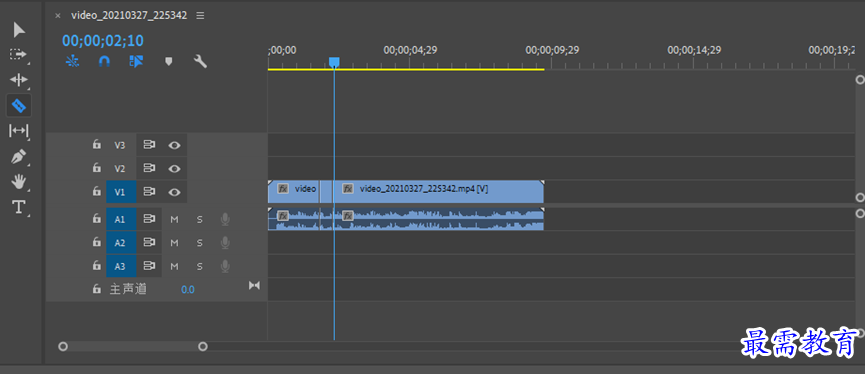Enable voice-over record on A2

pyautogui.click(x=225, y=243)
